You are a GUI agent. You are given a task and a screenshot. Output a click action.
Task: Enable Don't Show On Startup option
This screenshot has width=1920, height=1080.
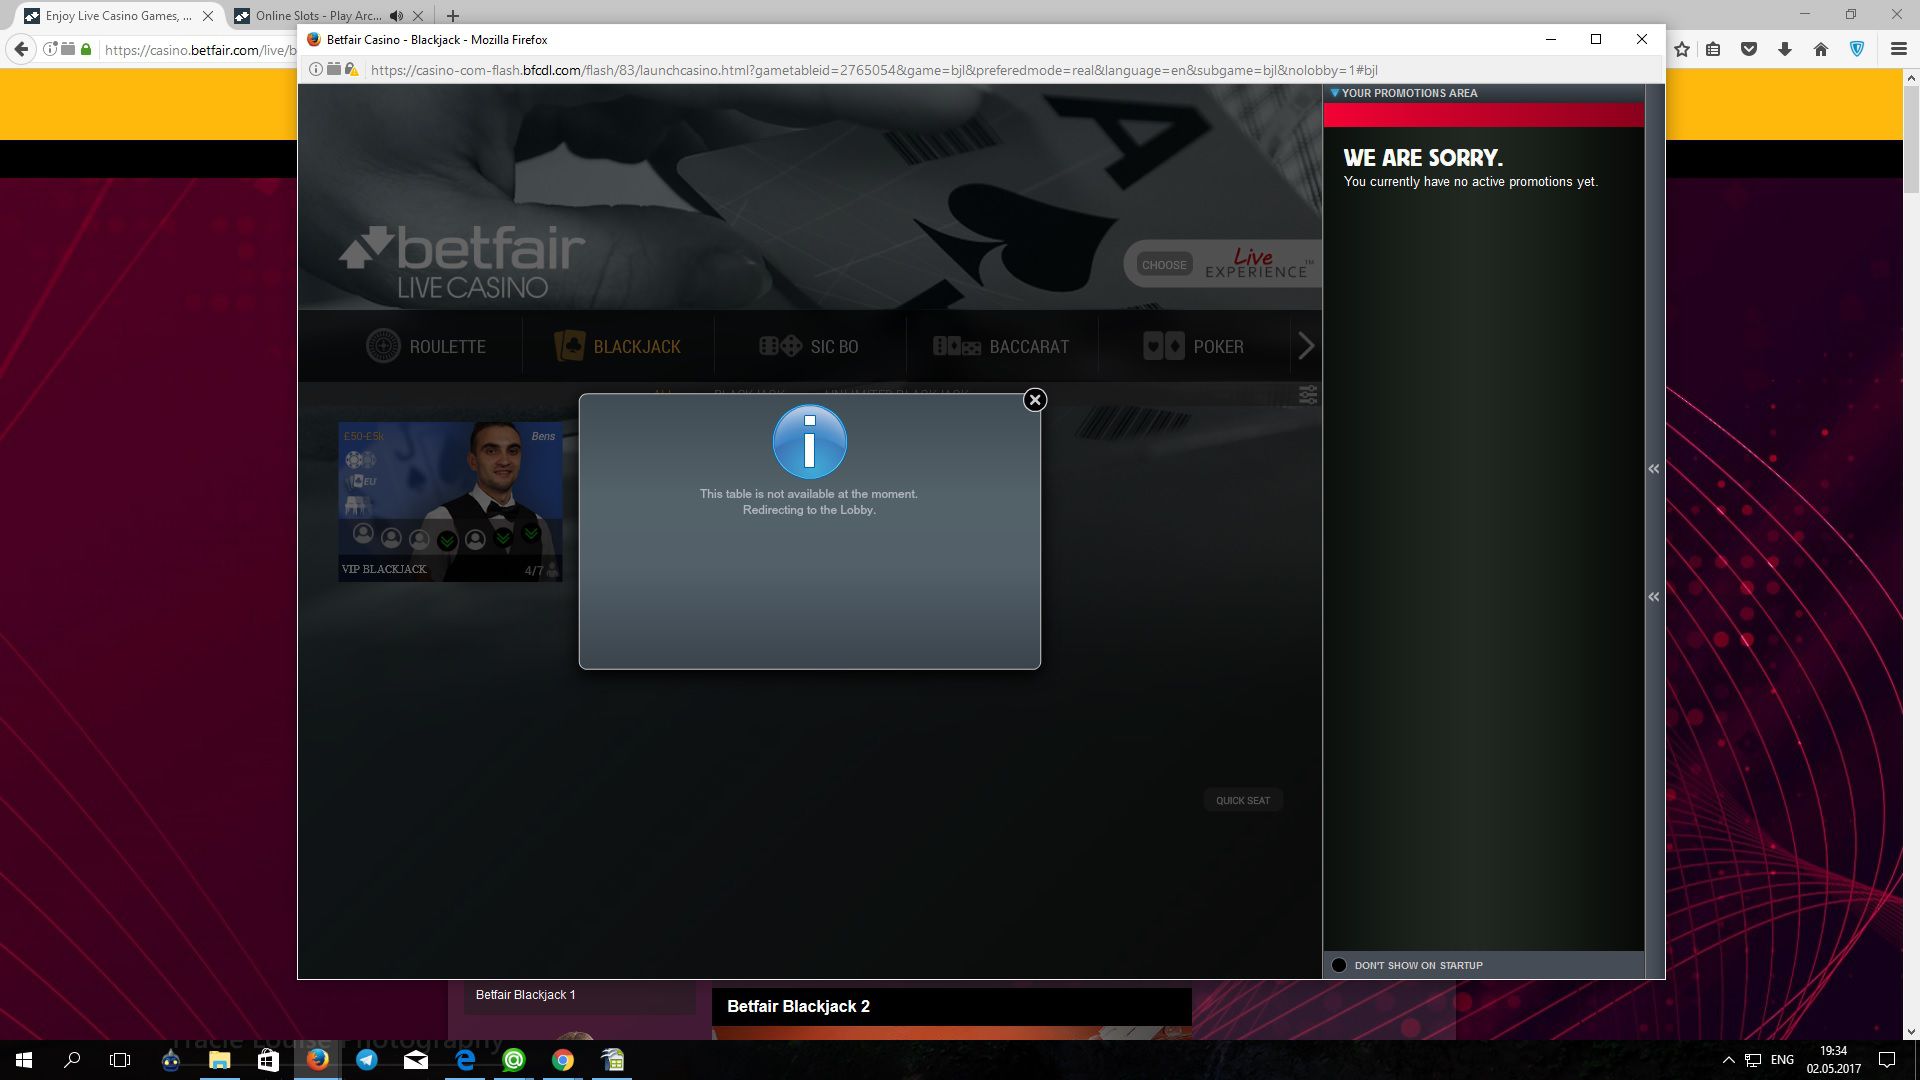(1339, 965)
